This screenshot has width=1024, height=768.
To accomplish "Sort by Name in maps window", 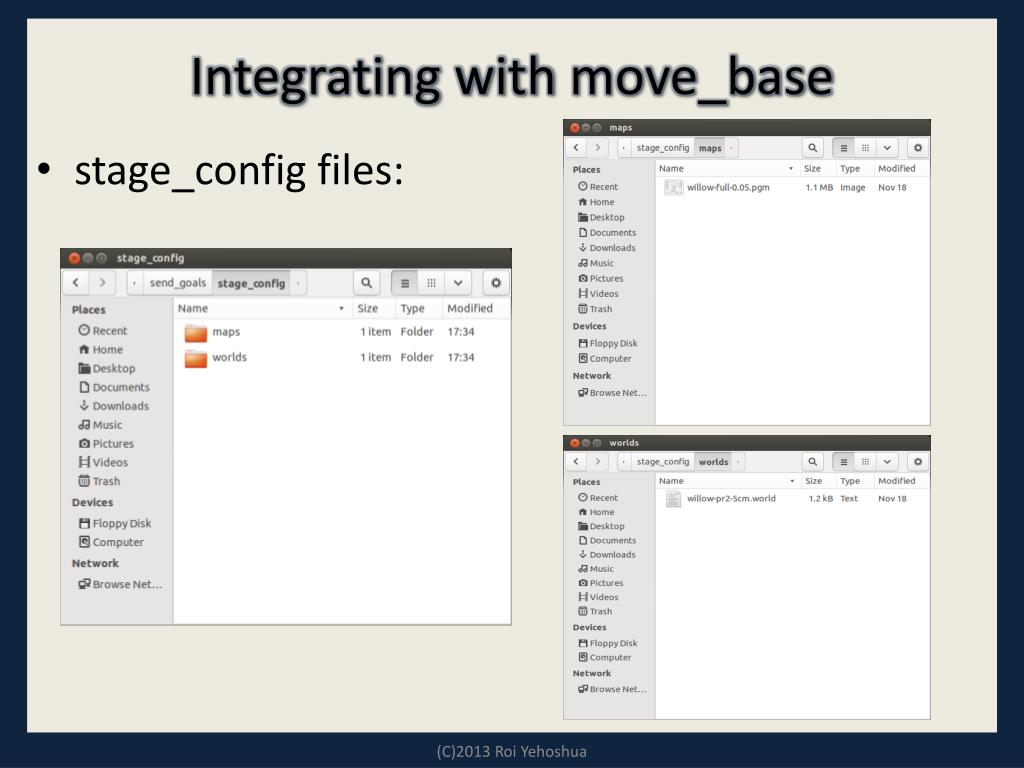I will pyautogui.click(x=727, y=168).
